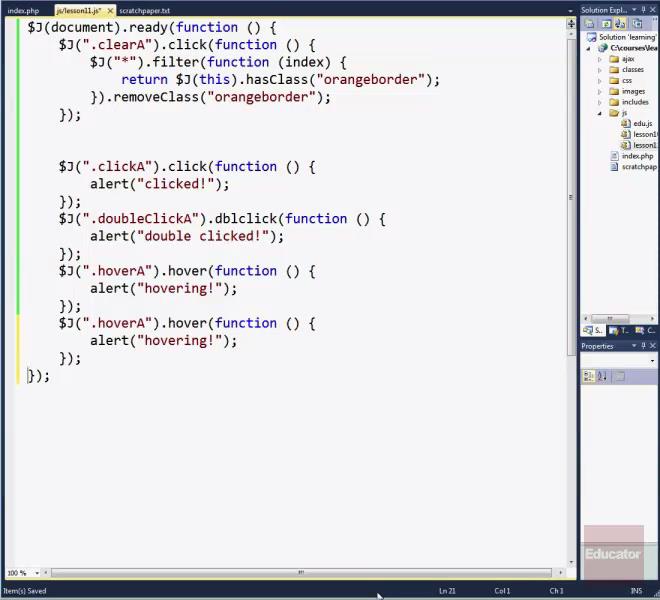Select the Team Explorer bottom tab
The height and width of the screenshot is (600, 660).
click(618, 331)
